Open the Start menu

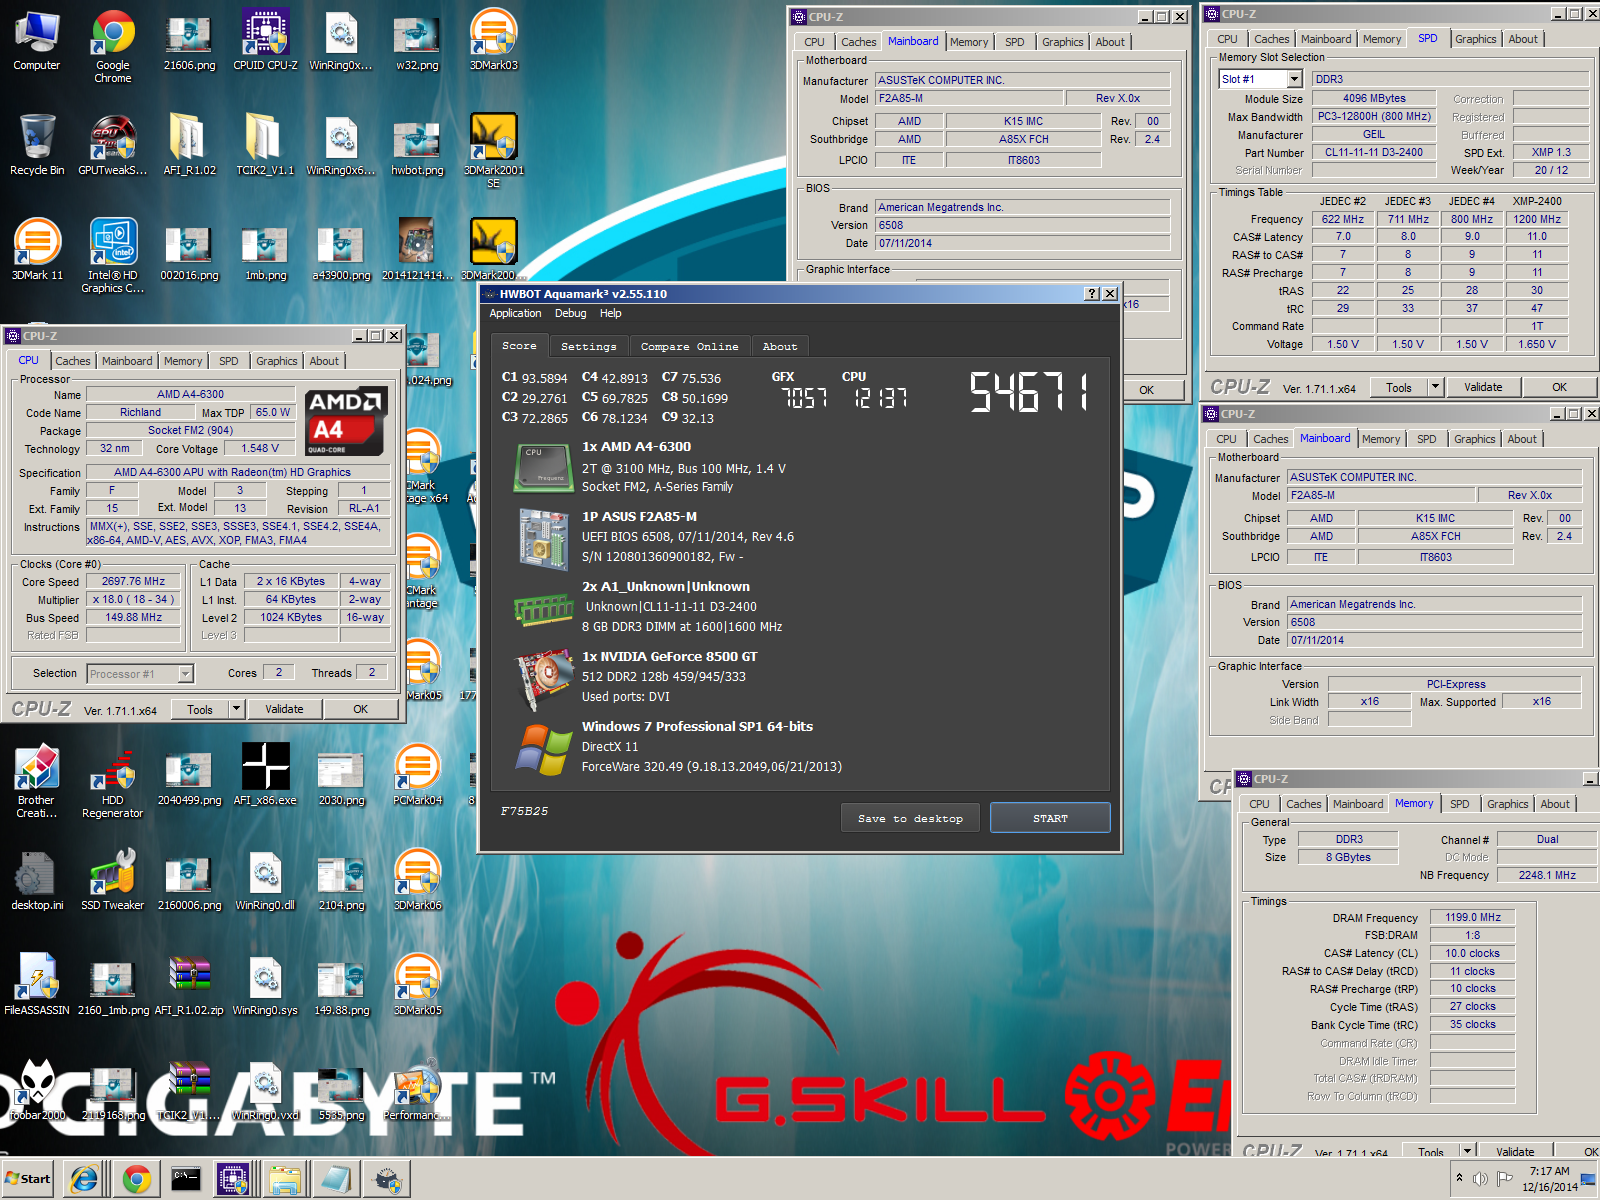point(28,1179)
